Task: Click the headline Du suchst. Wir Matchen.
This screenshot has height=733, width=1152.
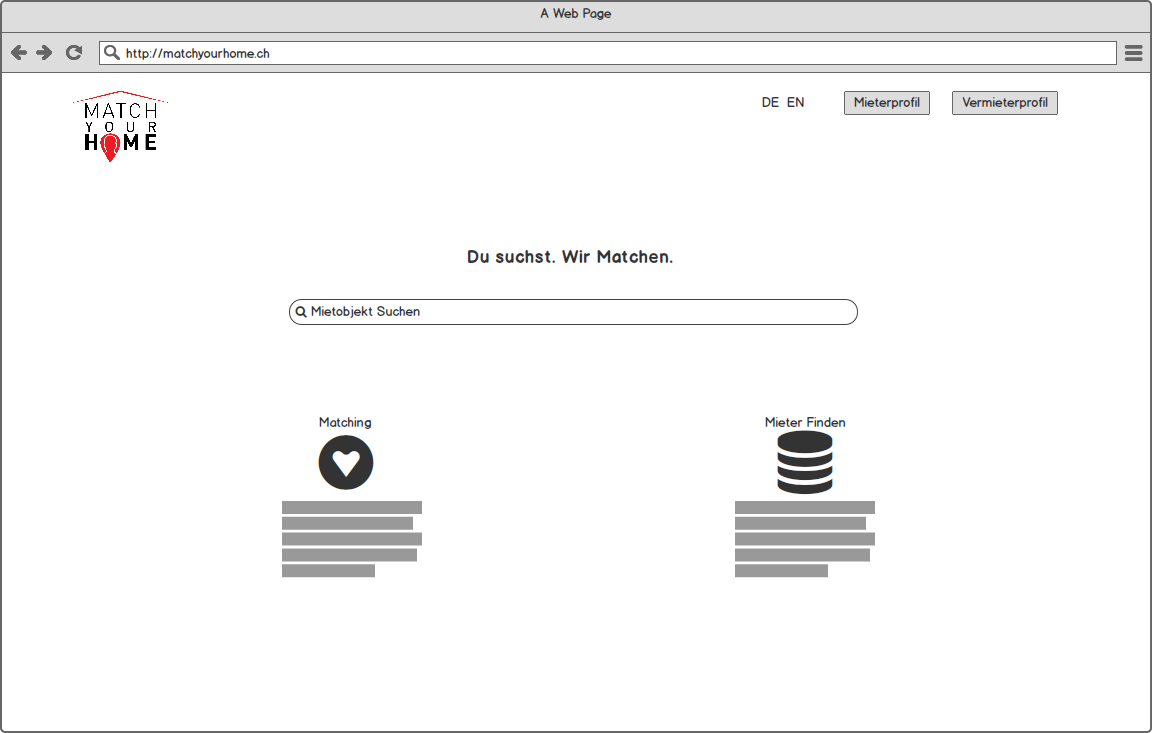Action: pos(572,256)
